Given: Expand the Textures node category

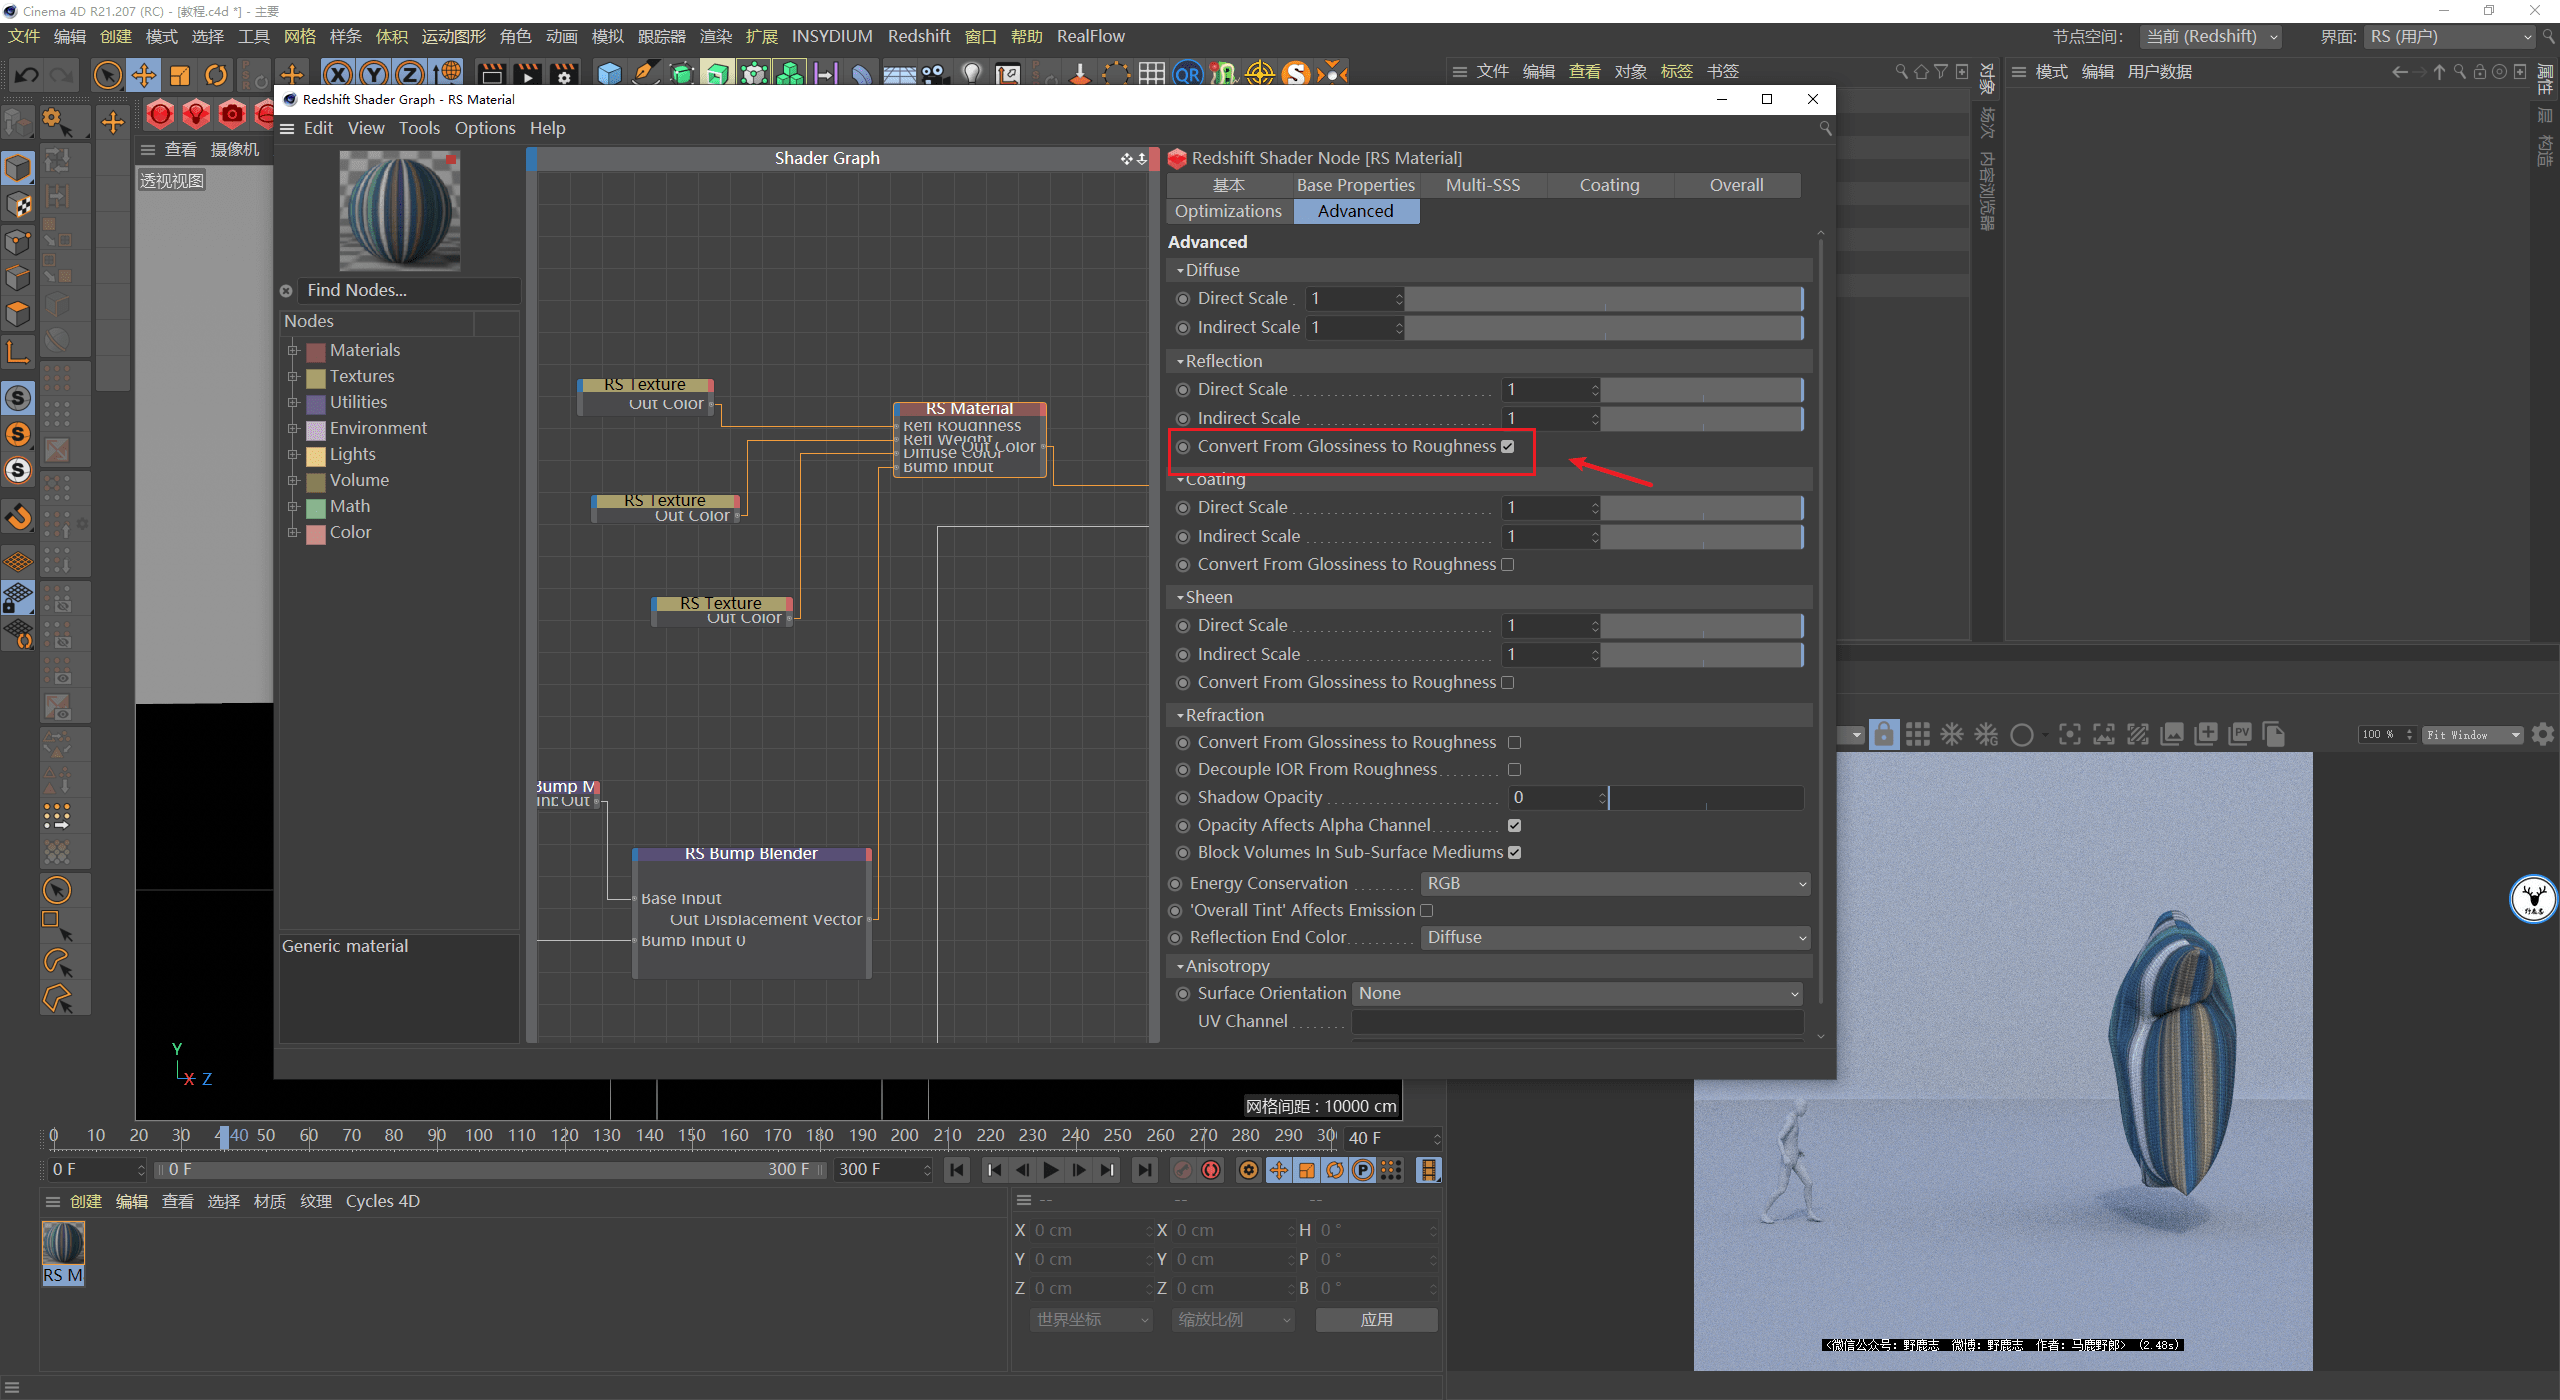Looking at the screenshot, I should coord(294,377).
